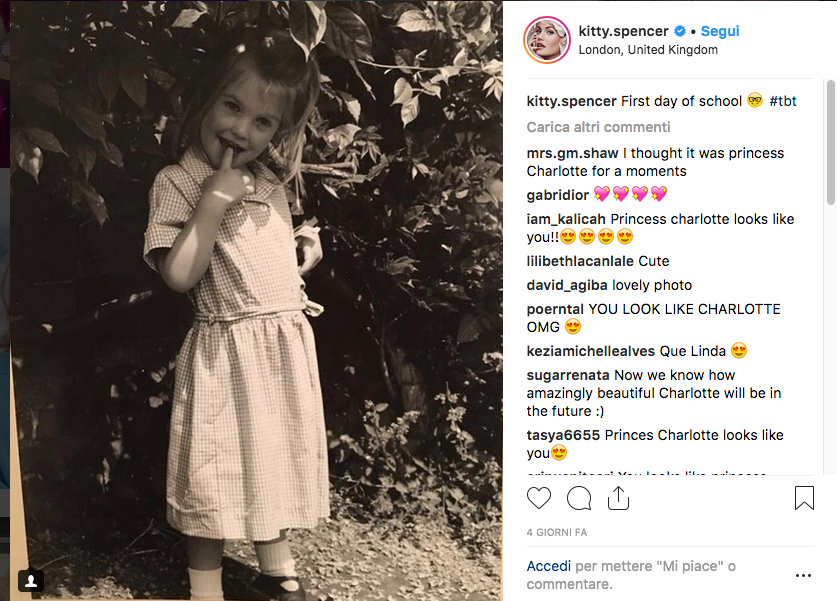Image resolution: width=837 pixels, height=601 pixels.
Task: Expand Carica altri commenti
Action: point(598,127)
